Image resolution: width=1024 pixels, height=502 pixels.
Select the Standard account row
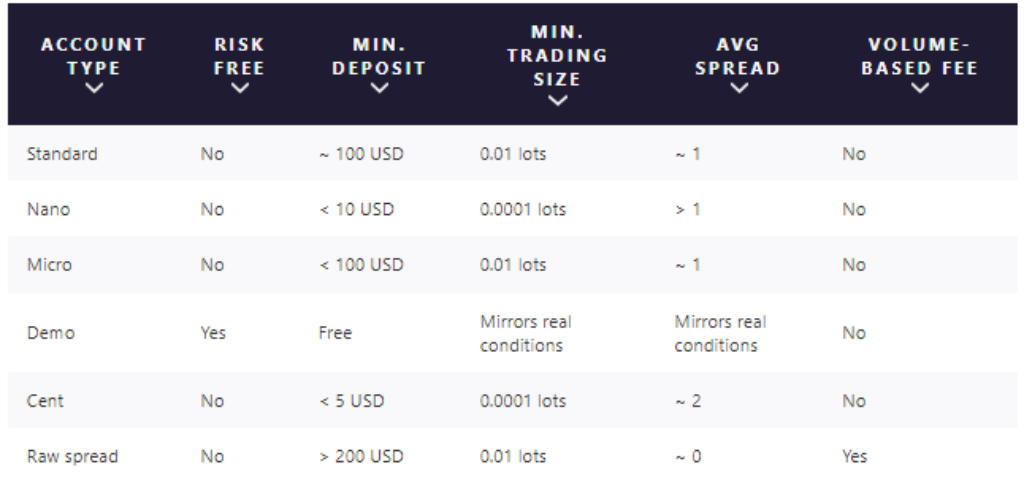tap(513, 153)
